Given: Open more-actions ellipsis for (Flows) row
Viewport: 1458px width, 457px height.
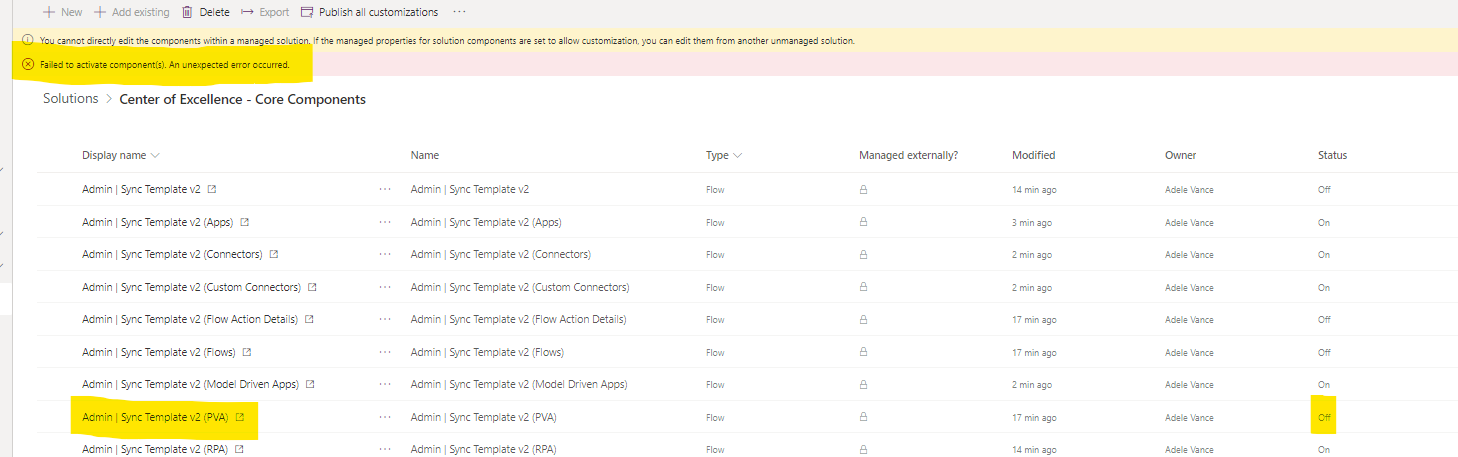Looking at the screenshot, I should (385, 352).
